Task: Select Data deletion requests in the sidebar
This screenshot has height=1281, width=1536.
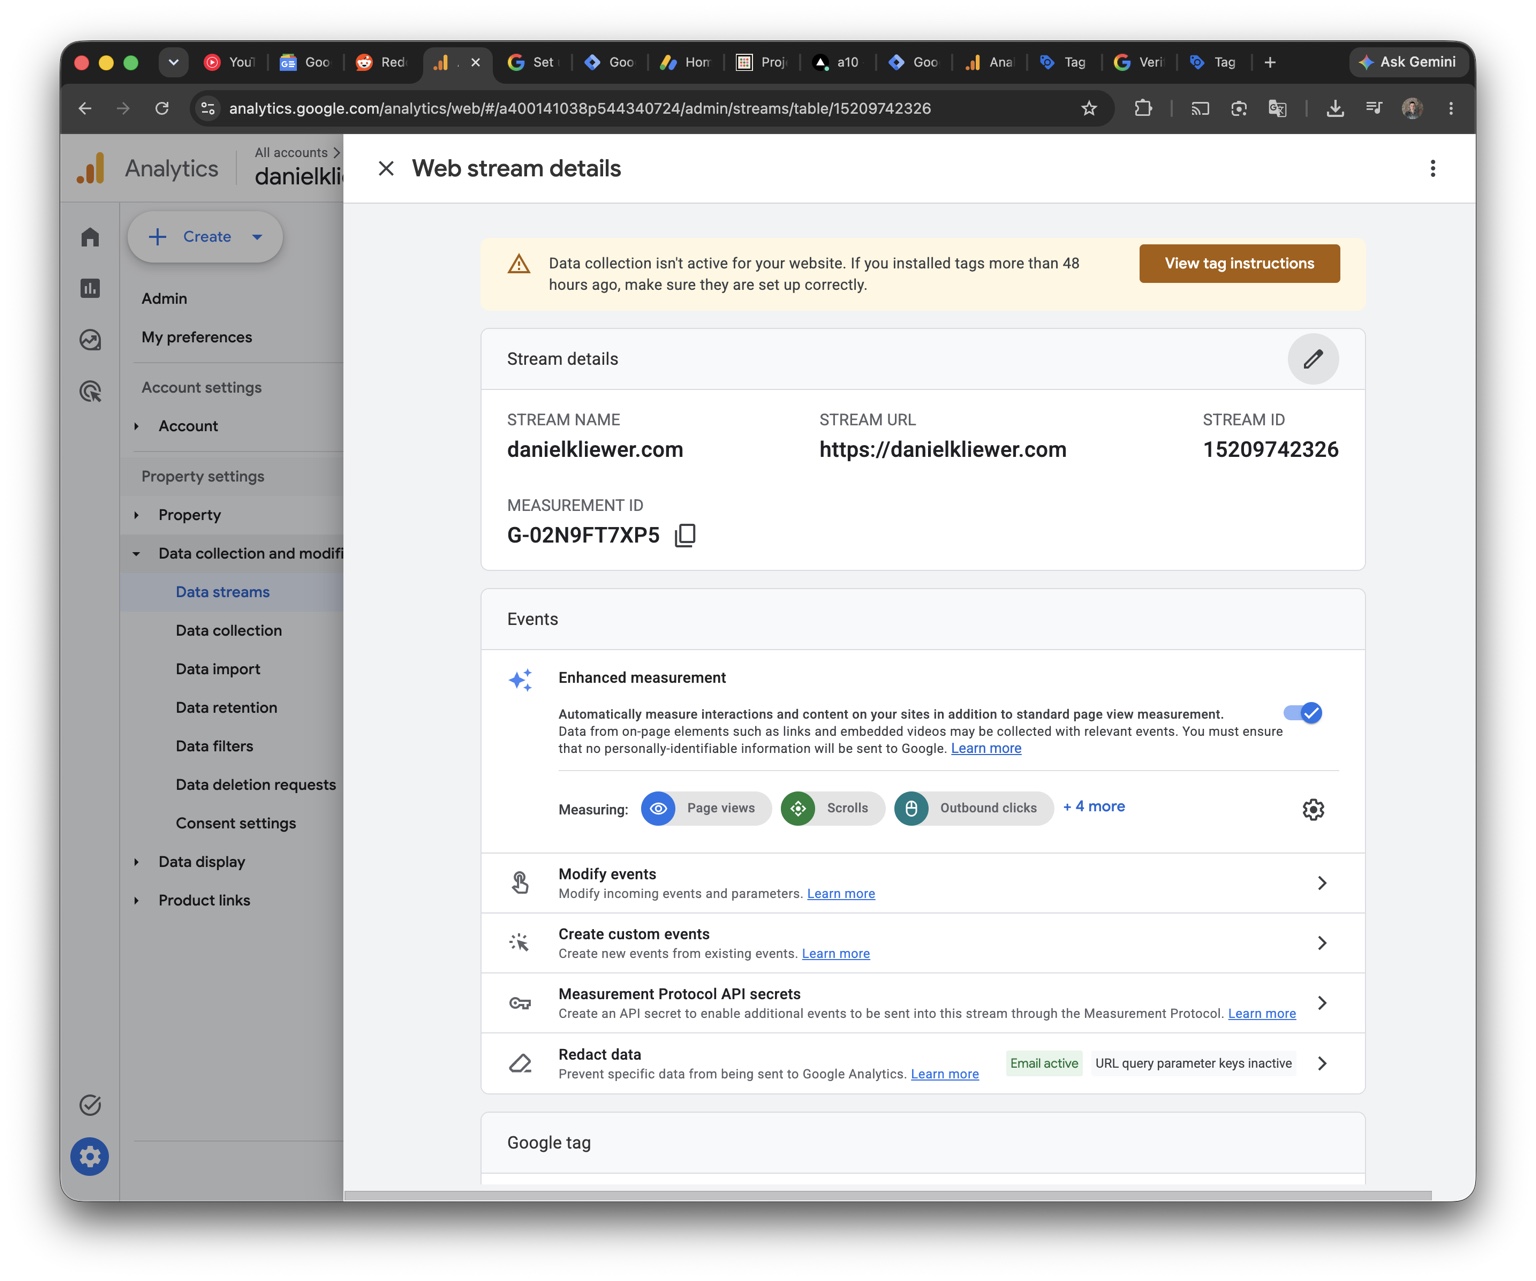Action: click(256, 785)
